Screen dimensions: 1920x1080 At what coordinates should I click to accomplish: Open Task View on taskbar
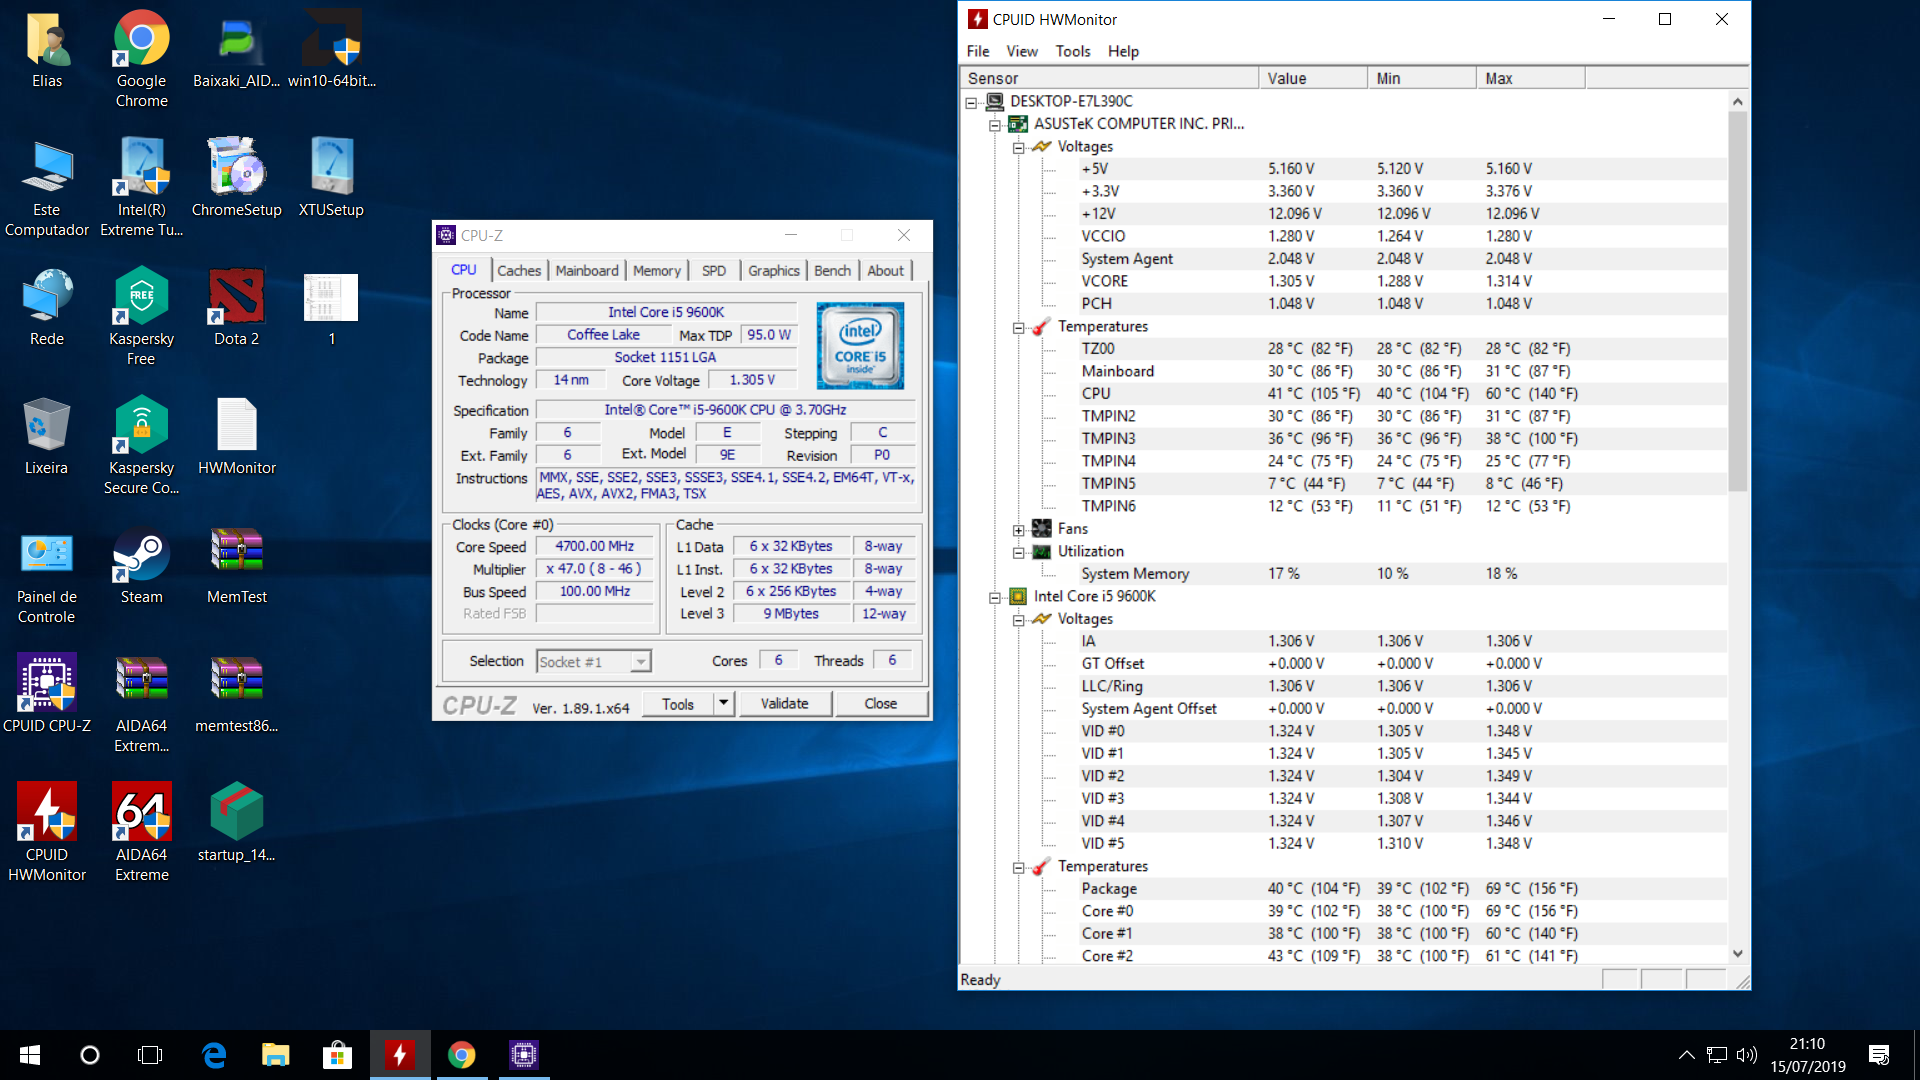[x=150, y=1055]
